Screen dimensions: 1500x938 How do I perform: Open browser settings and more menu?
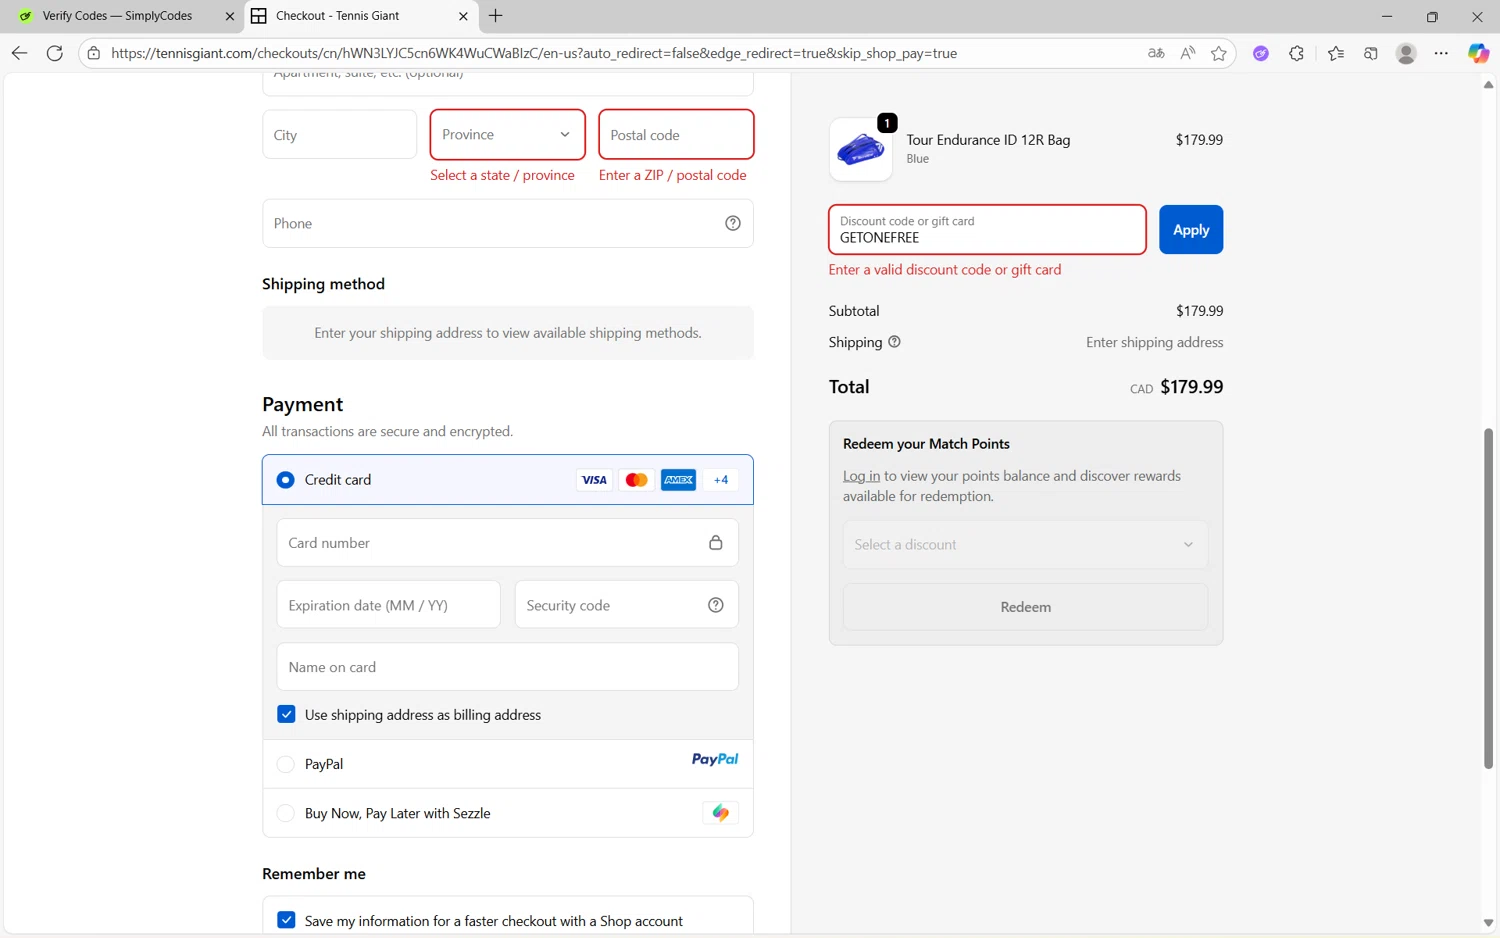click(x=1441, y=53)
